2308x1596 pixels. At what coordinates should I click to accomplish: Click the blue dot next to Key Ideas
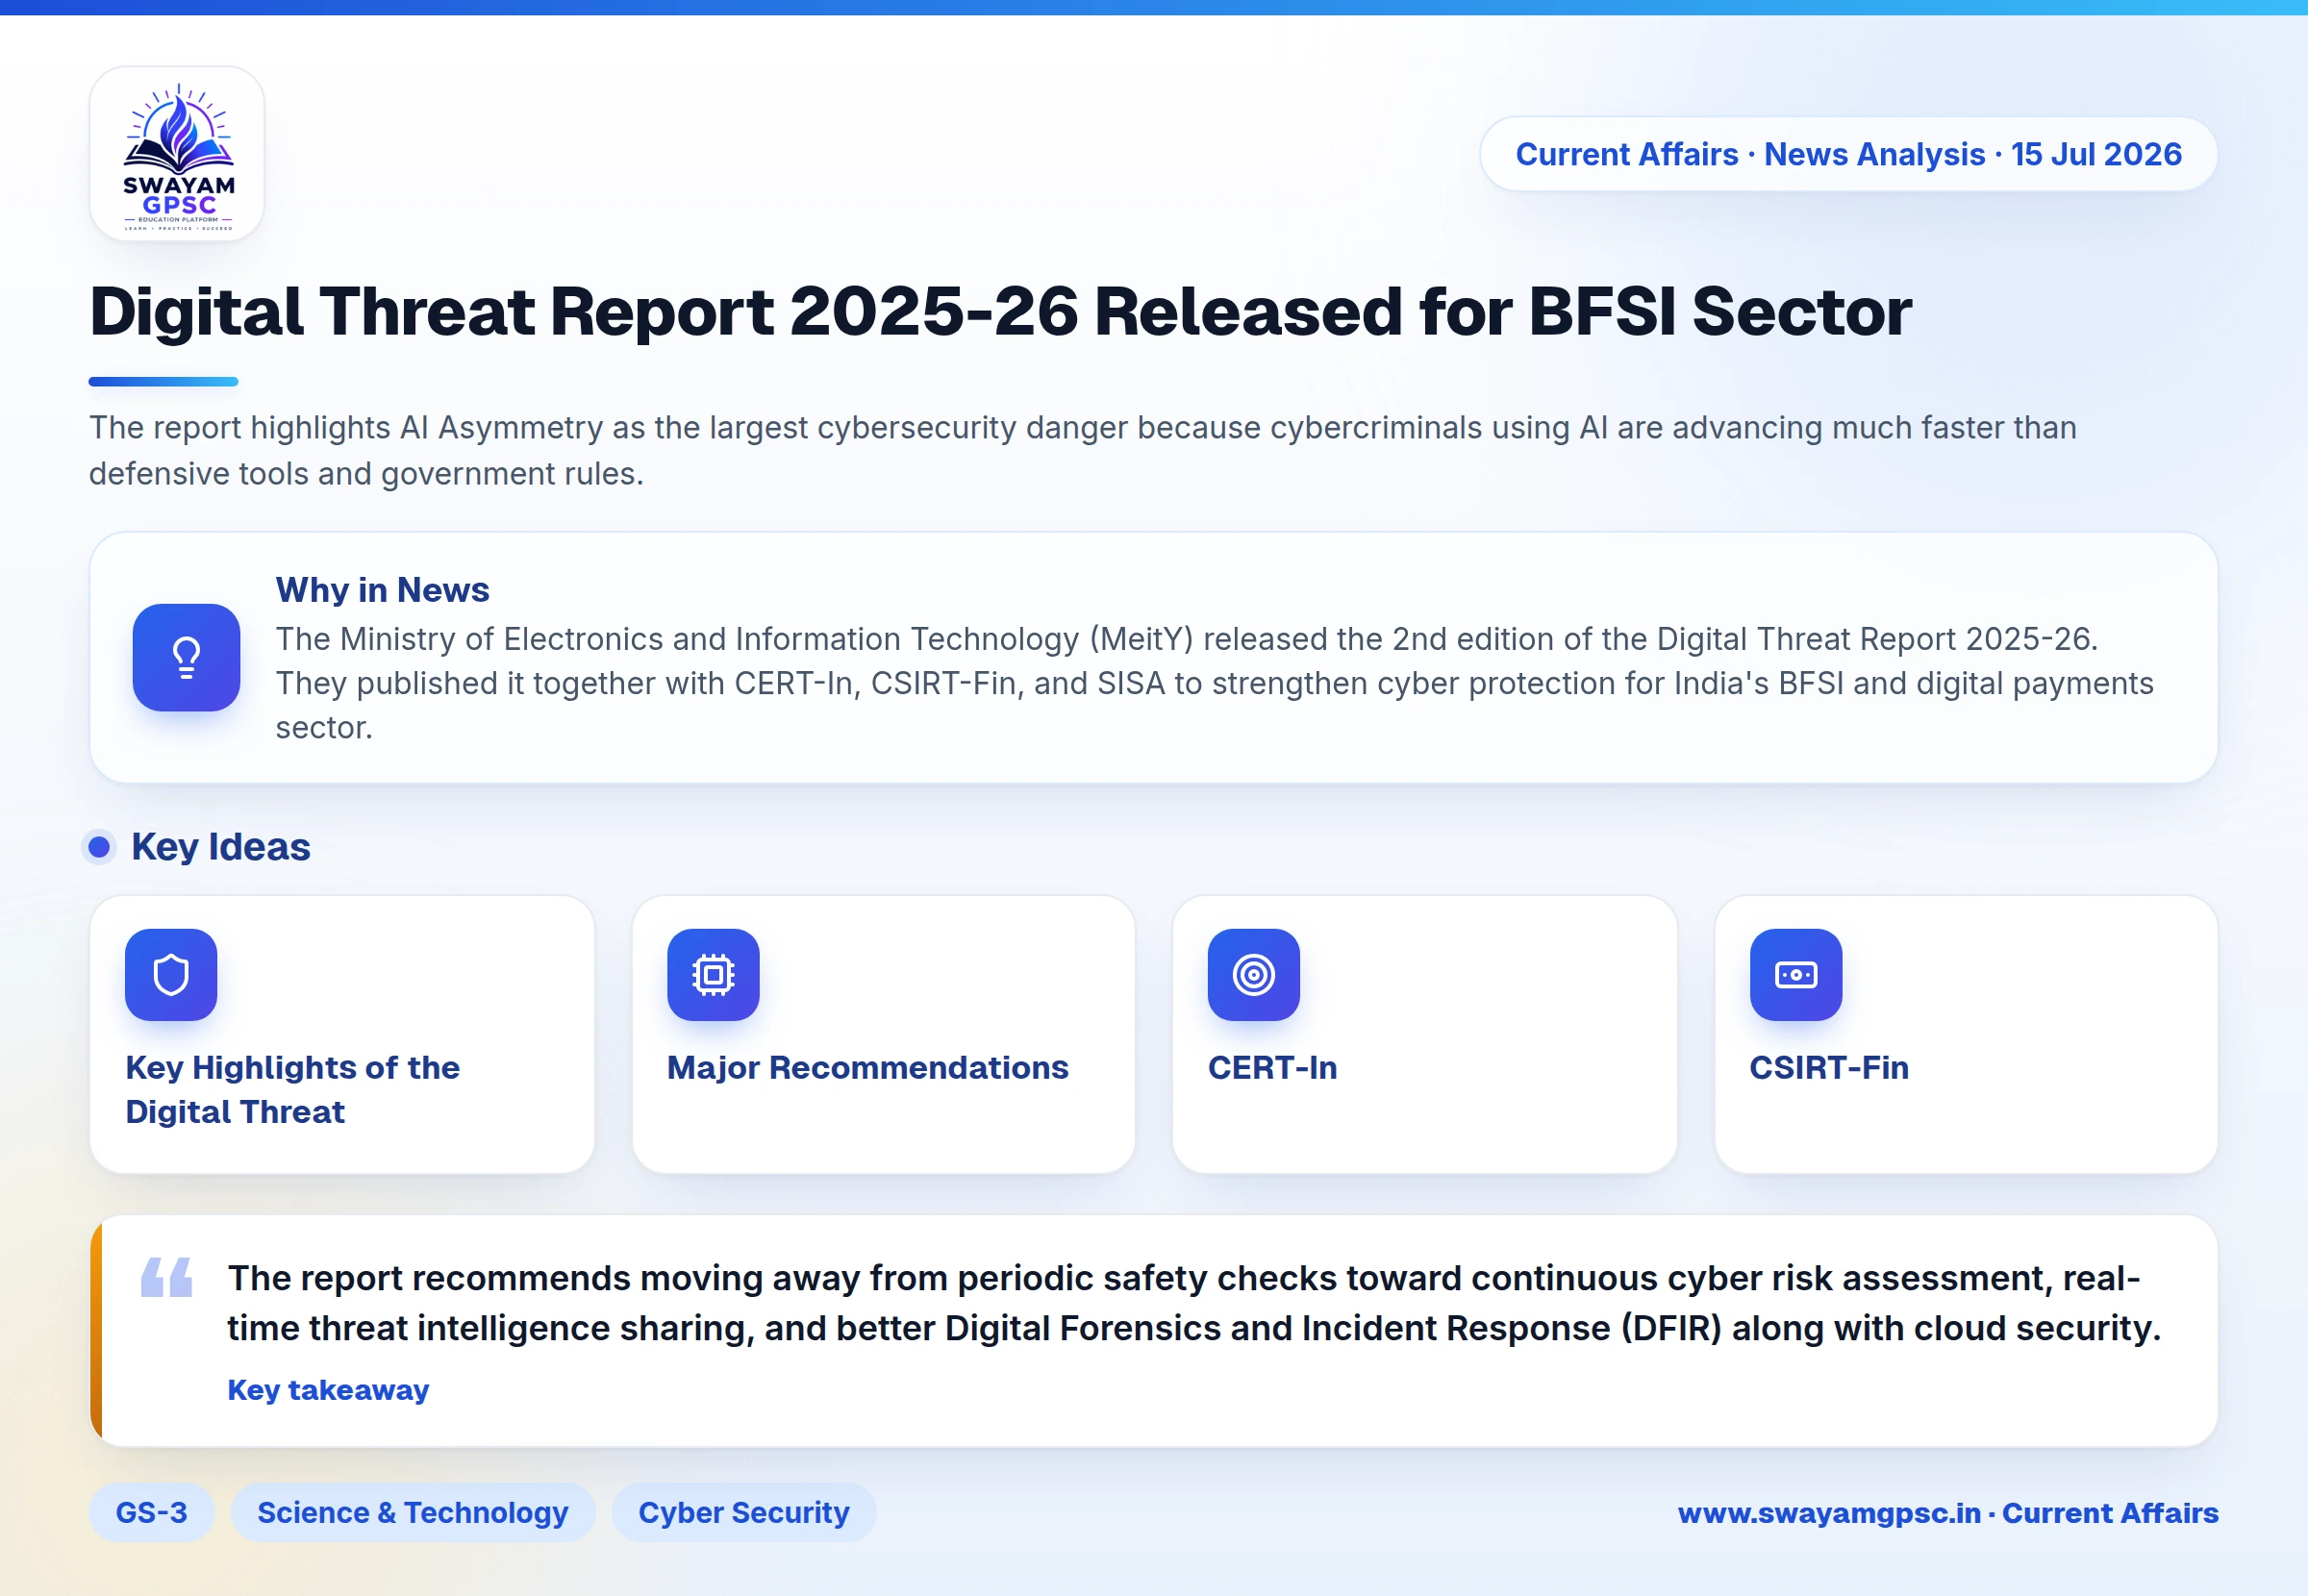[x=99, y=848]
